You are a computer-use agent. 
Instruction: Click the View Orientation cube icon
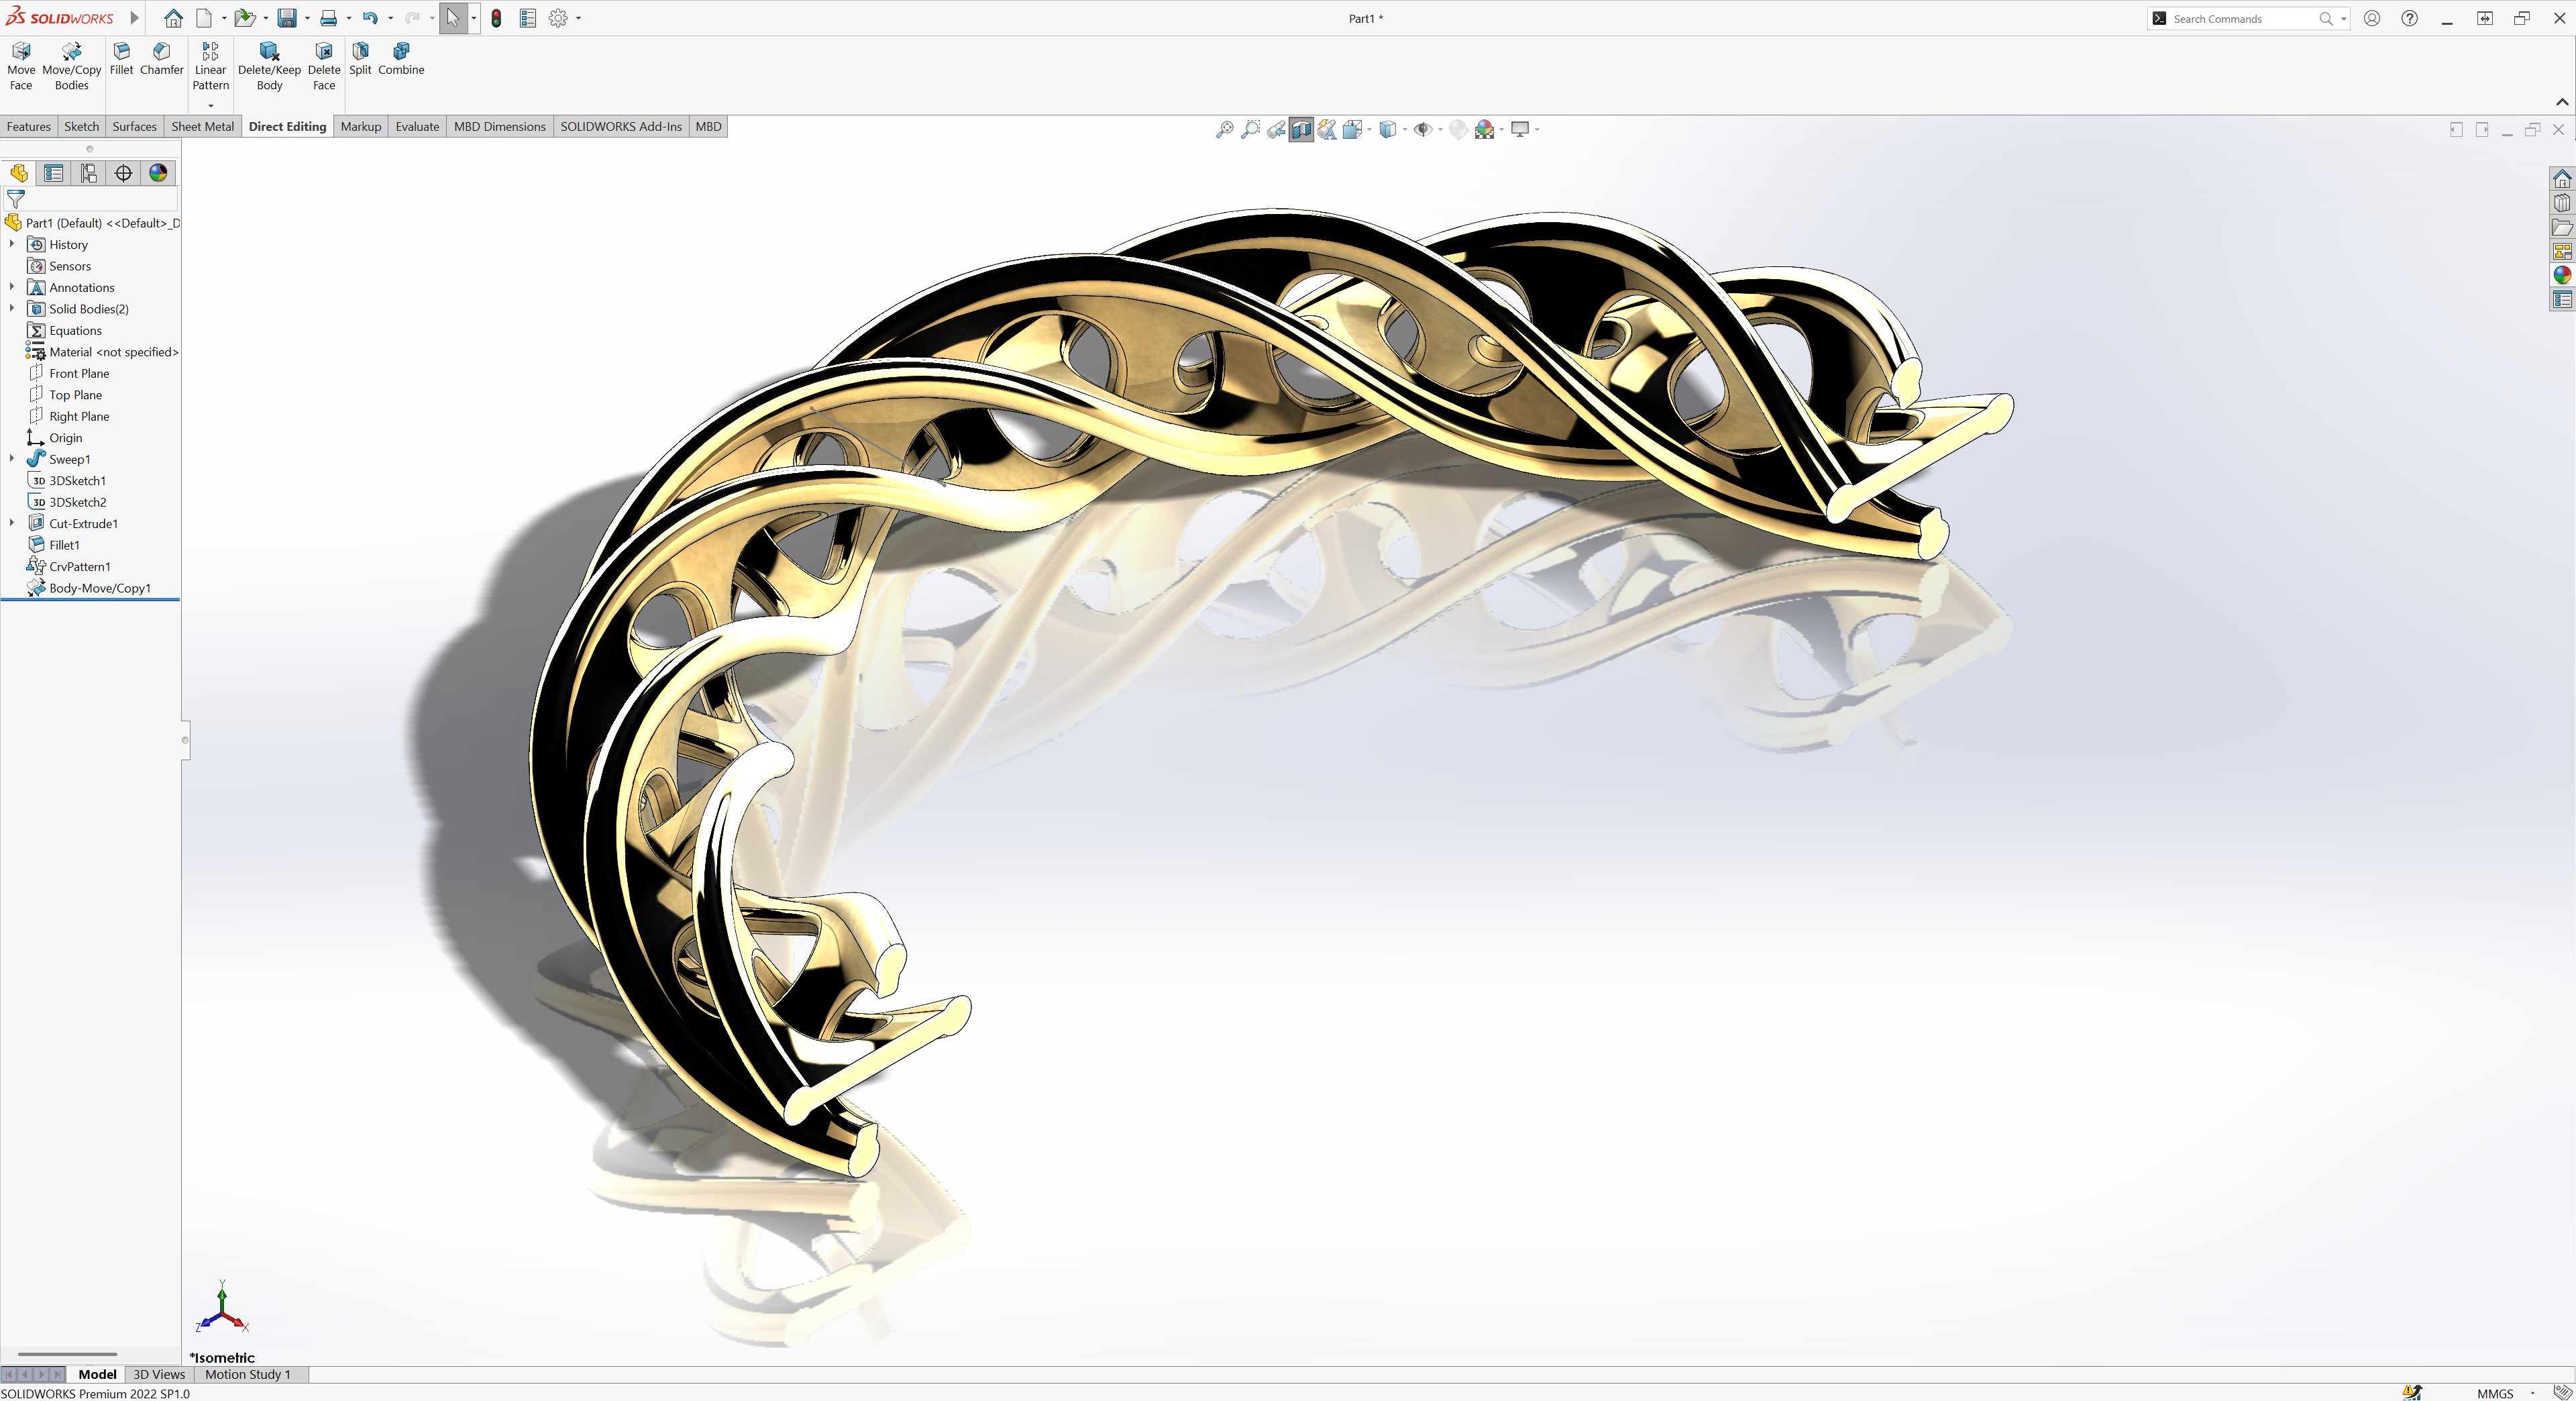pyautogui.click(x=1352, y=129)
